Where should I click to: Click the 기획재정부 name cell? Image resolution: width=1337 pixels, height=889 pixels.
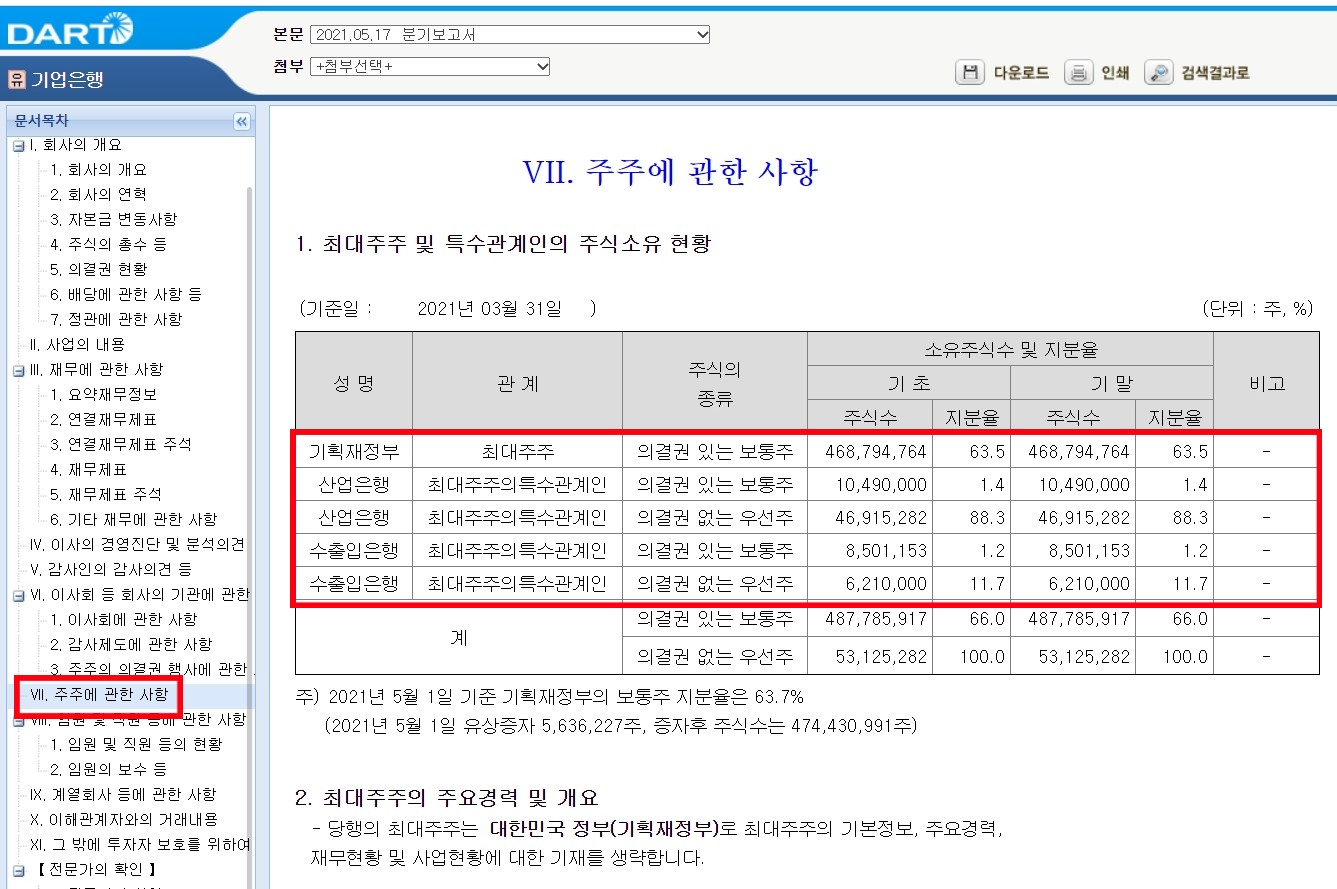coord(354,452)
